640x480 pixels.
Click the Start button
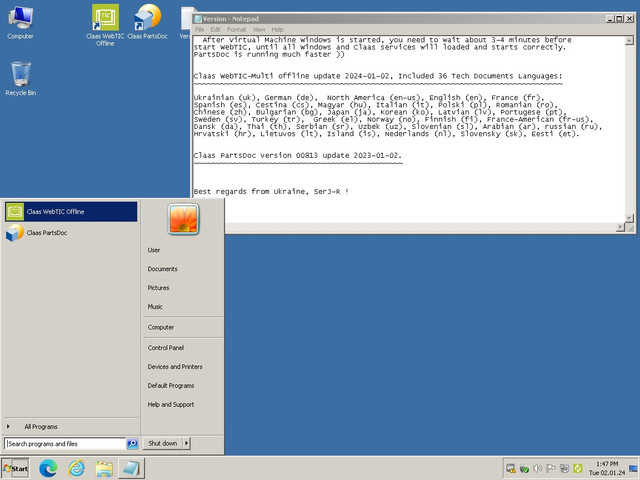pos(15,468)
